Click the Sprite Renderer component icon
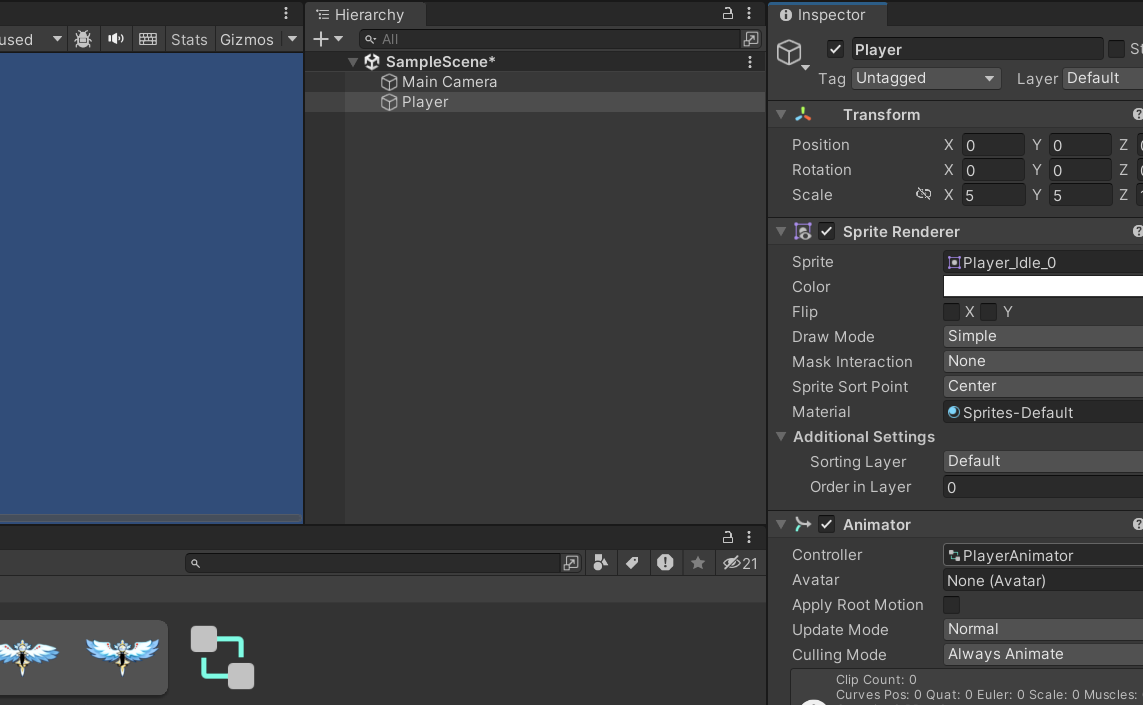1143x705 pixels. coord(803,231)
